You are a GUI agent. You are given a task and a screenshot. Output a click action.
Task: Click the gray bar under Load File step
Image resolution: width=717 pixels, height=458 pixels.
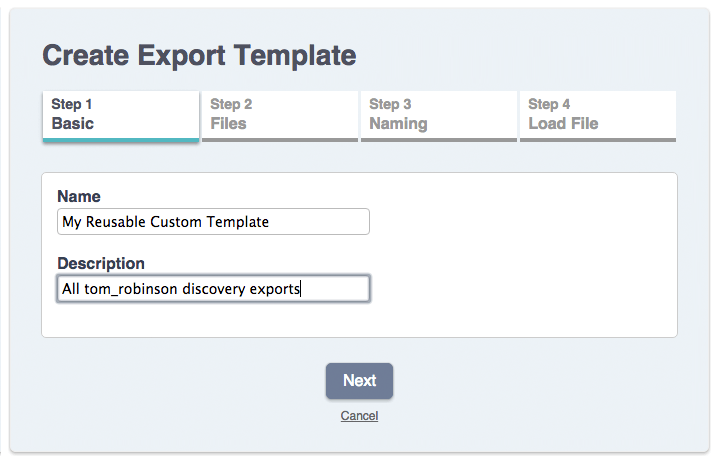(597, 140)
